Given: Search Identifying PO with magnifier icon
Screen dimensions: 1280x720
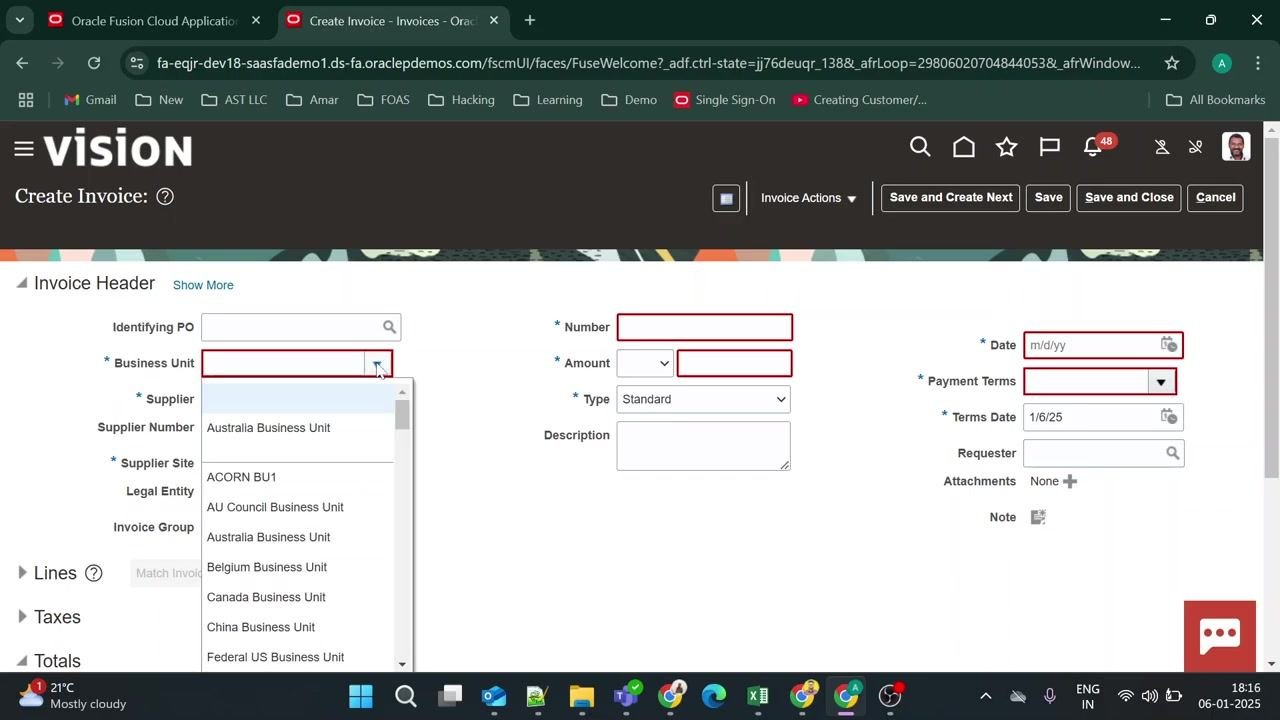Looking at the screenshot, I should coord(389,327).
